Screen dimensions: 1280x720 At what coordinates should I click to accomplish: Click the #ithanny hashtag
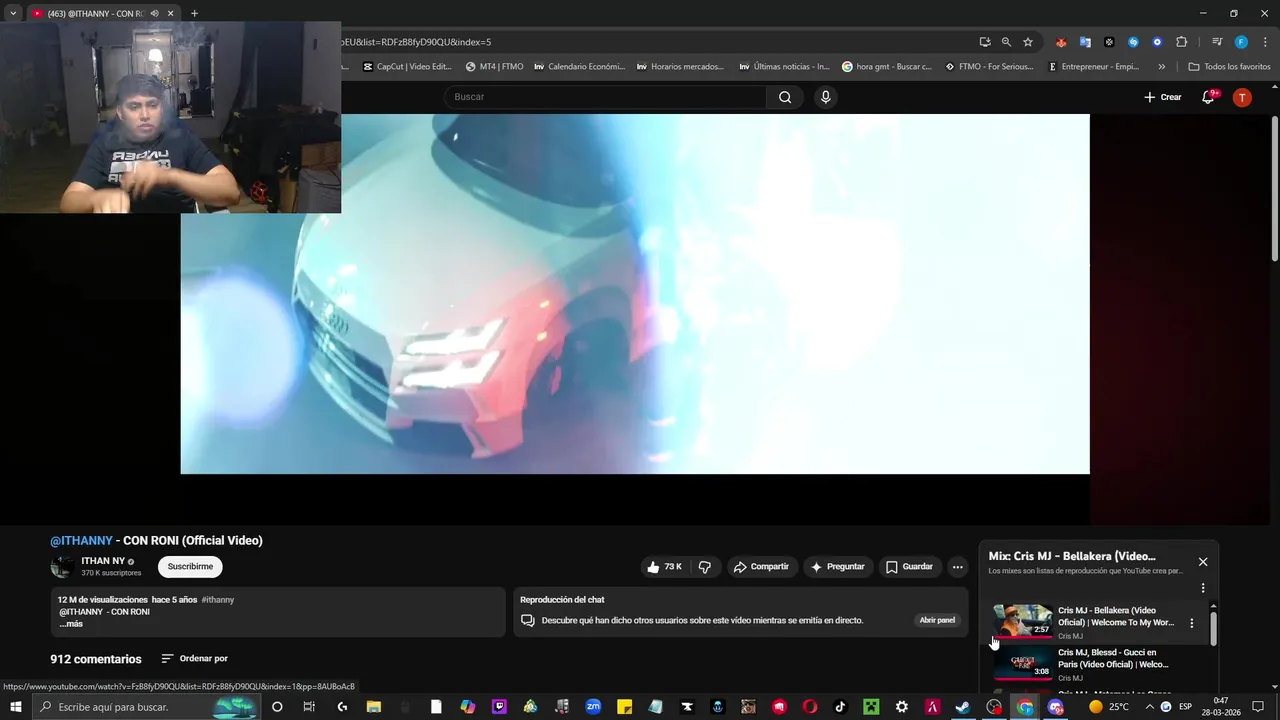pos(217,600)
